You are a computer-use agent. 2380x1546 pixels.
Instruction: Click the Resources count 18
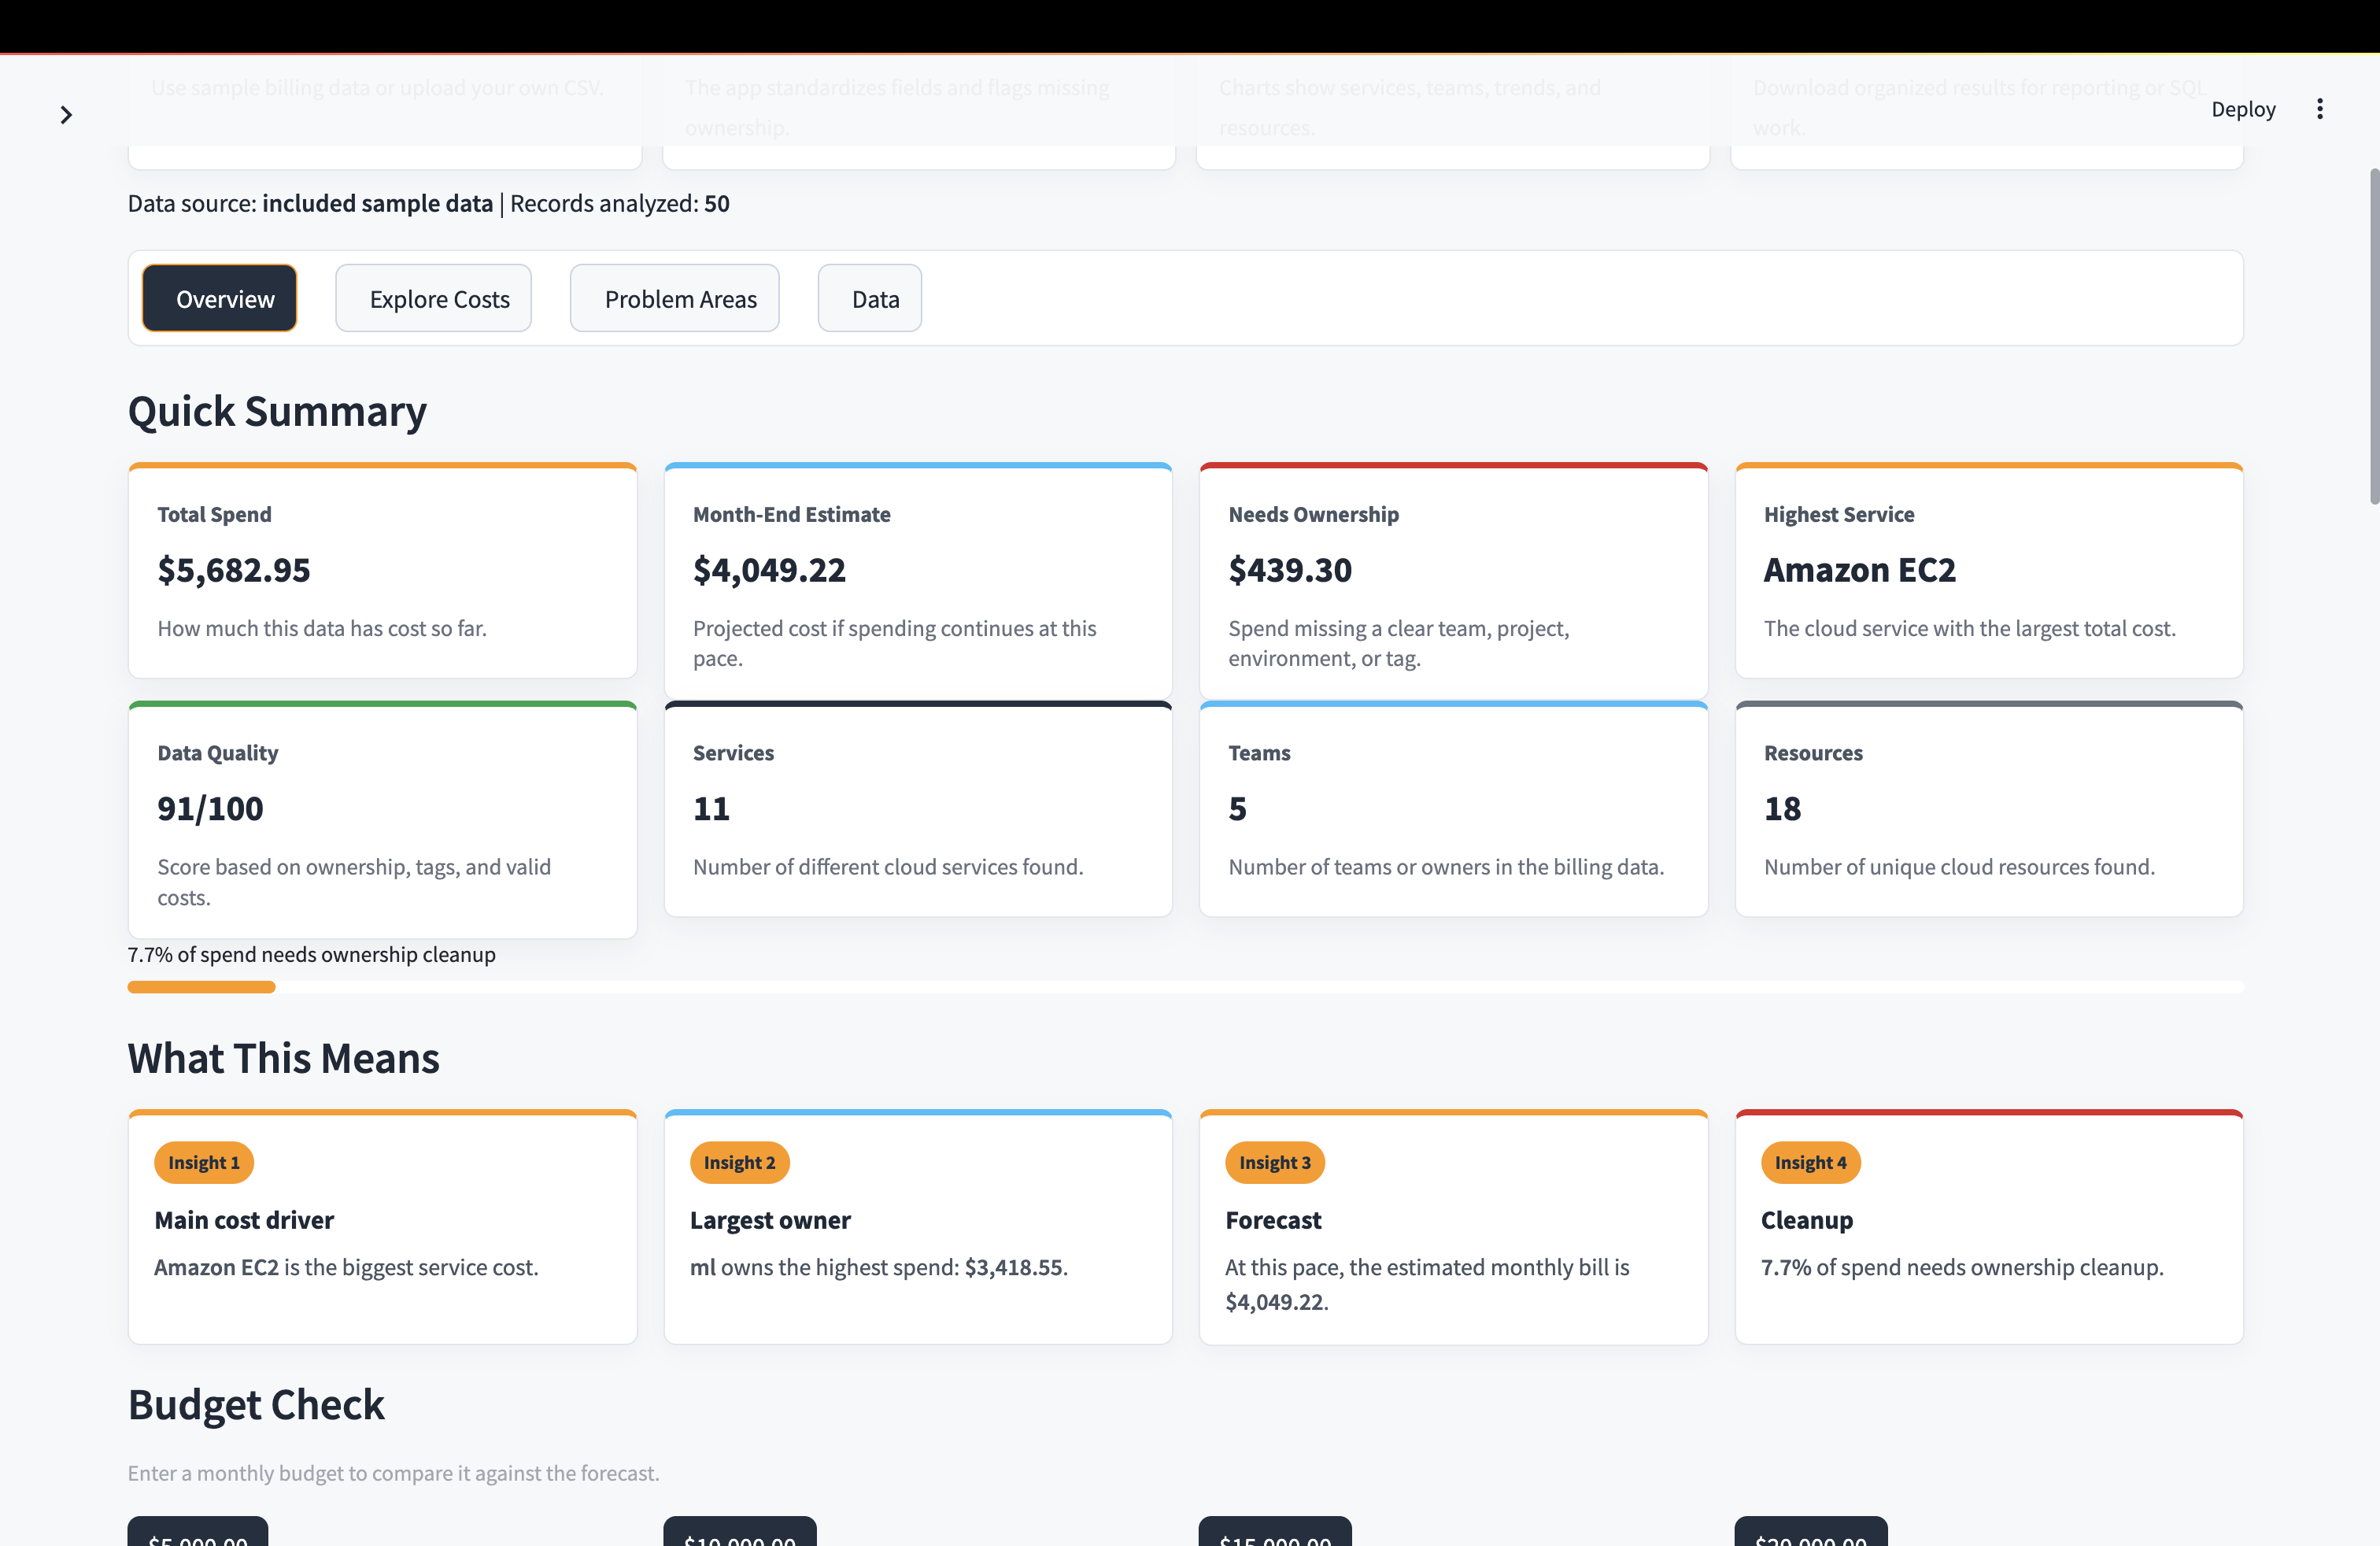1782,808
